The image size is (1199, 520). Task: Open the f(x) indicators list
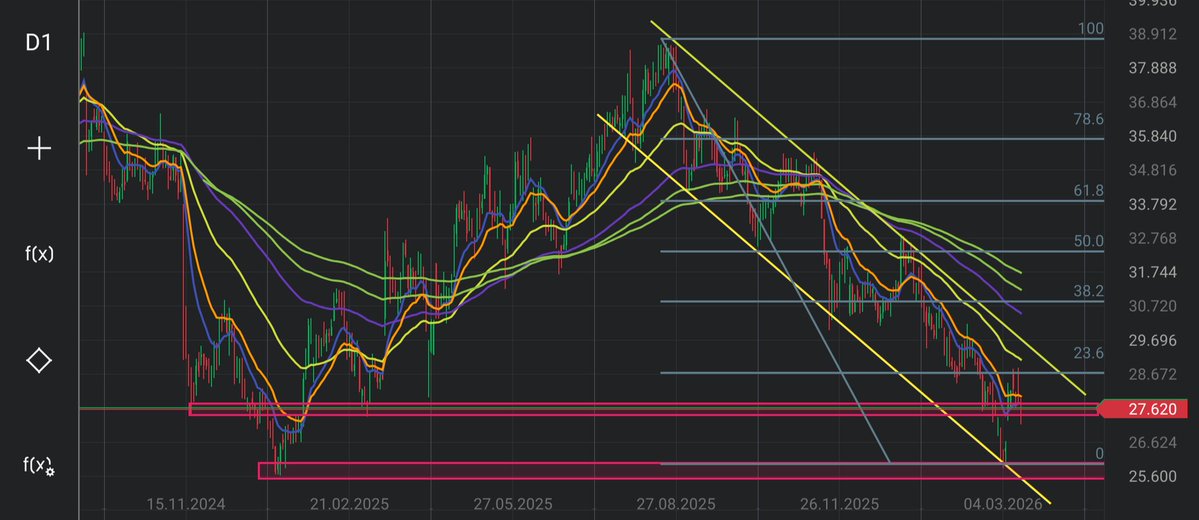point(39,254)
